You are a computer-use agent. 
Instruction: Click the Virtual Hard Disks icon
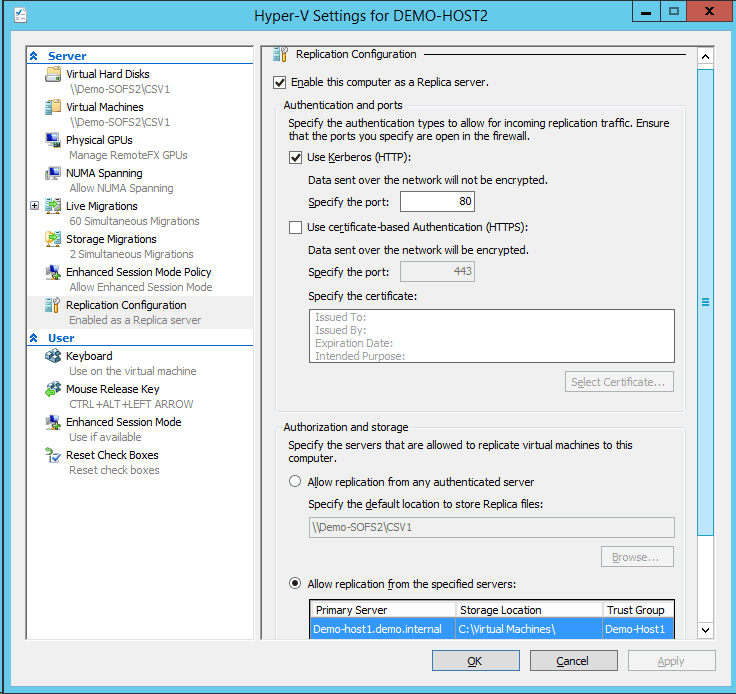(53, 74)
